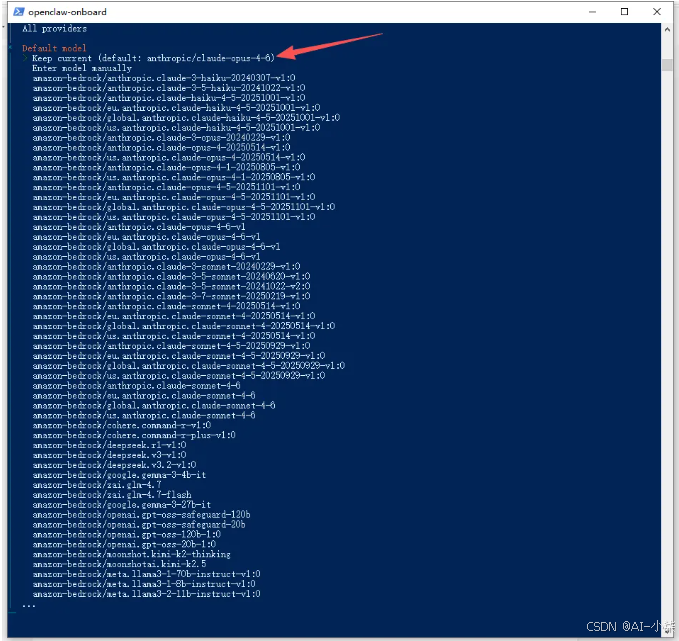Choose amazon-bedrock/anthropic.claude-sonnet-4-20250514-v1:0 row
This screenshot has height=641, width=679.
click(x=167, y=307)
